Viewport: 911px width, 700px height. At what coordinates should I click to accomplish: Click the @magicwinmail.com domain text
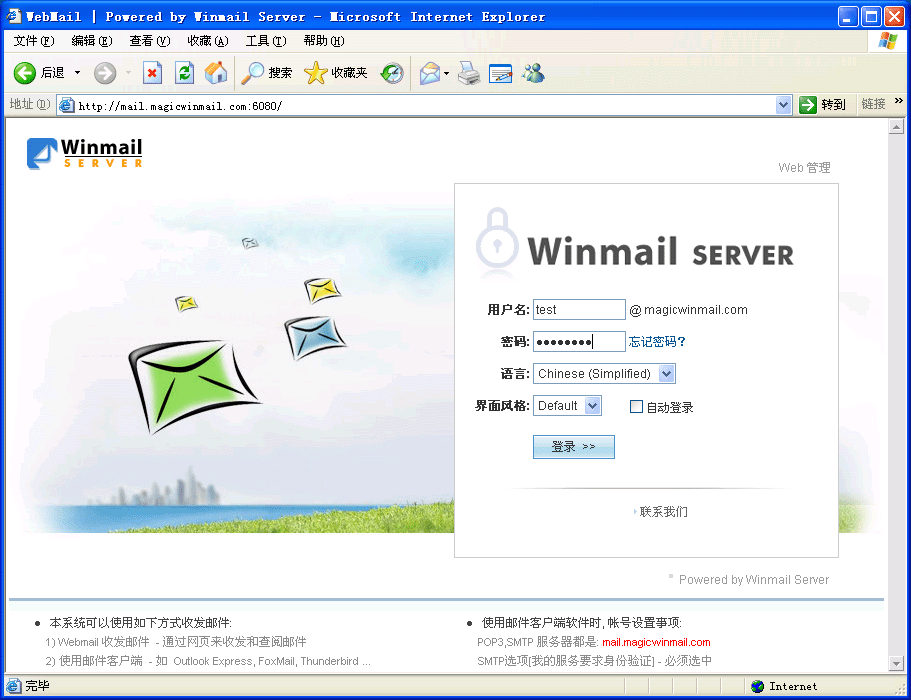[688, 310]
